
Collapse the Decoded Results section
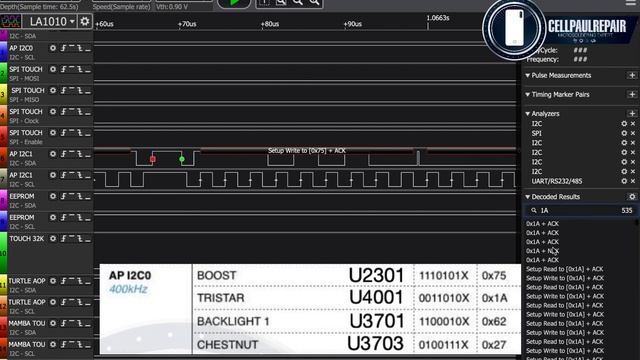click(527, 197)
